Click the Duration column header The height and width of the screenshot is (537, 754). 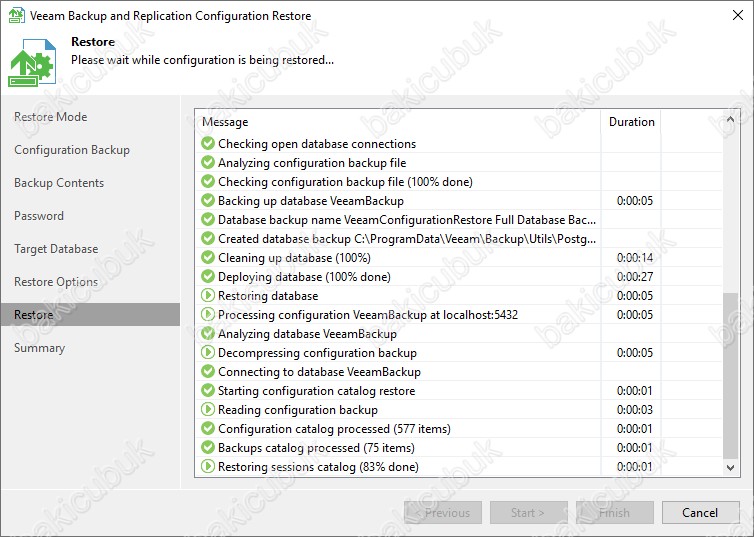[632, 122]
